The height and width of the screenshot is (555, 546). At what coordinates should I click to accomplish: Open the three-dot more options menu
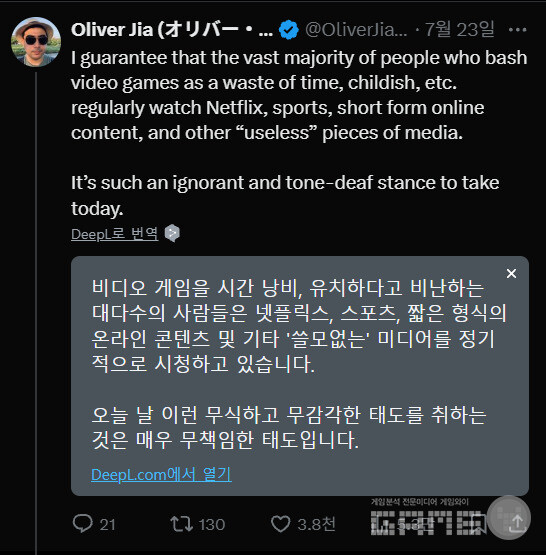click(517, 30)
